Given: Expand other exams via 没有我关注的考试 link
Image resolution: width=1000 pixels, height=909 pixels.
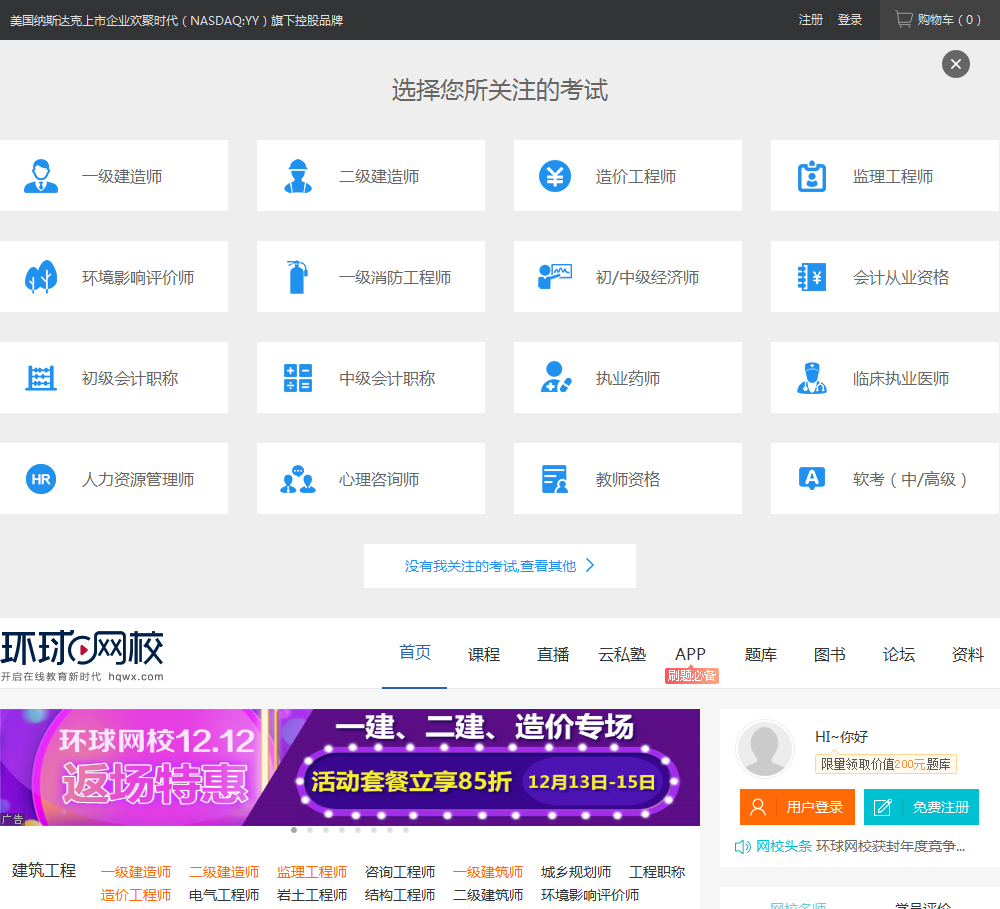Looking at the screenshot, I should pyautogui.click(x=499, y=566).
